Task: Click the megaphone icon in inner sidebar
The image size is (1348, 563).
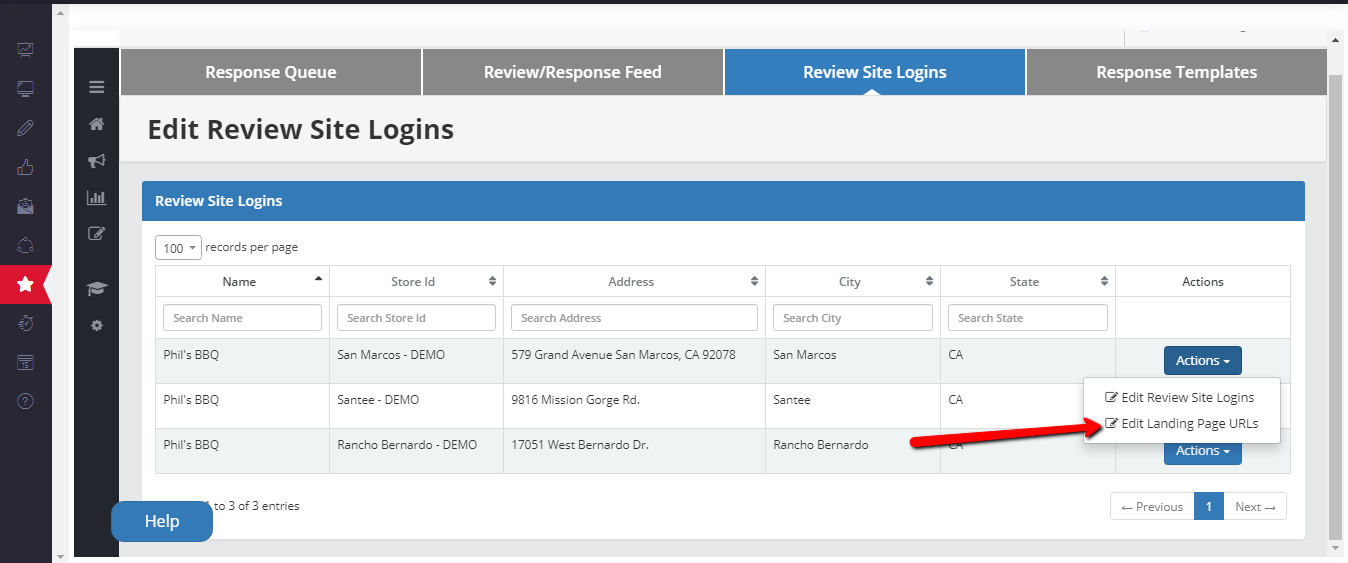Action: (97, 161)
